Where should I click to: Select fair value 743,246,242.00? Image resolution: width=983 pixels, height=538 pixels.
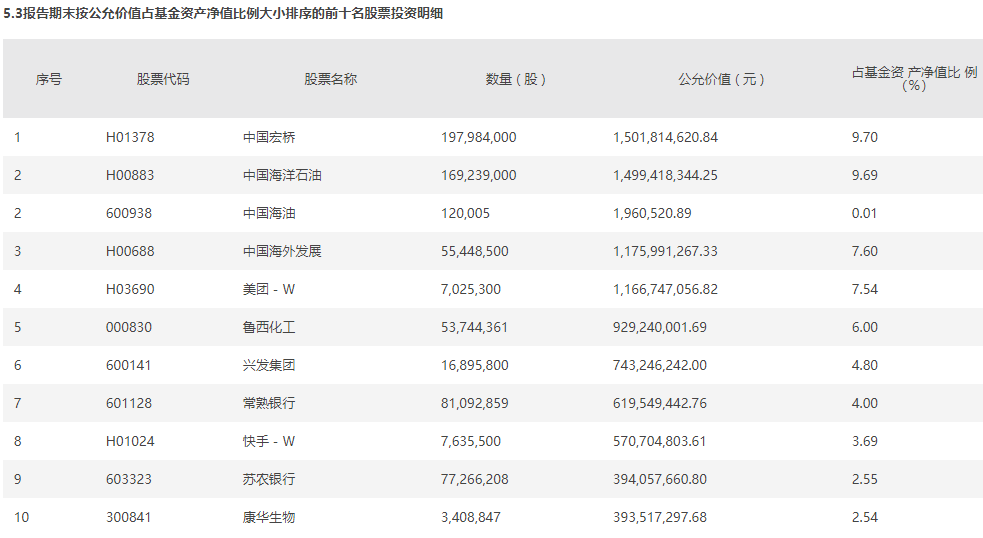pos(660,366)
